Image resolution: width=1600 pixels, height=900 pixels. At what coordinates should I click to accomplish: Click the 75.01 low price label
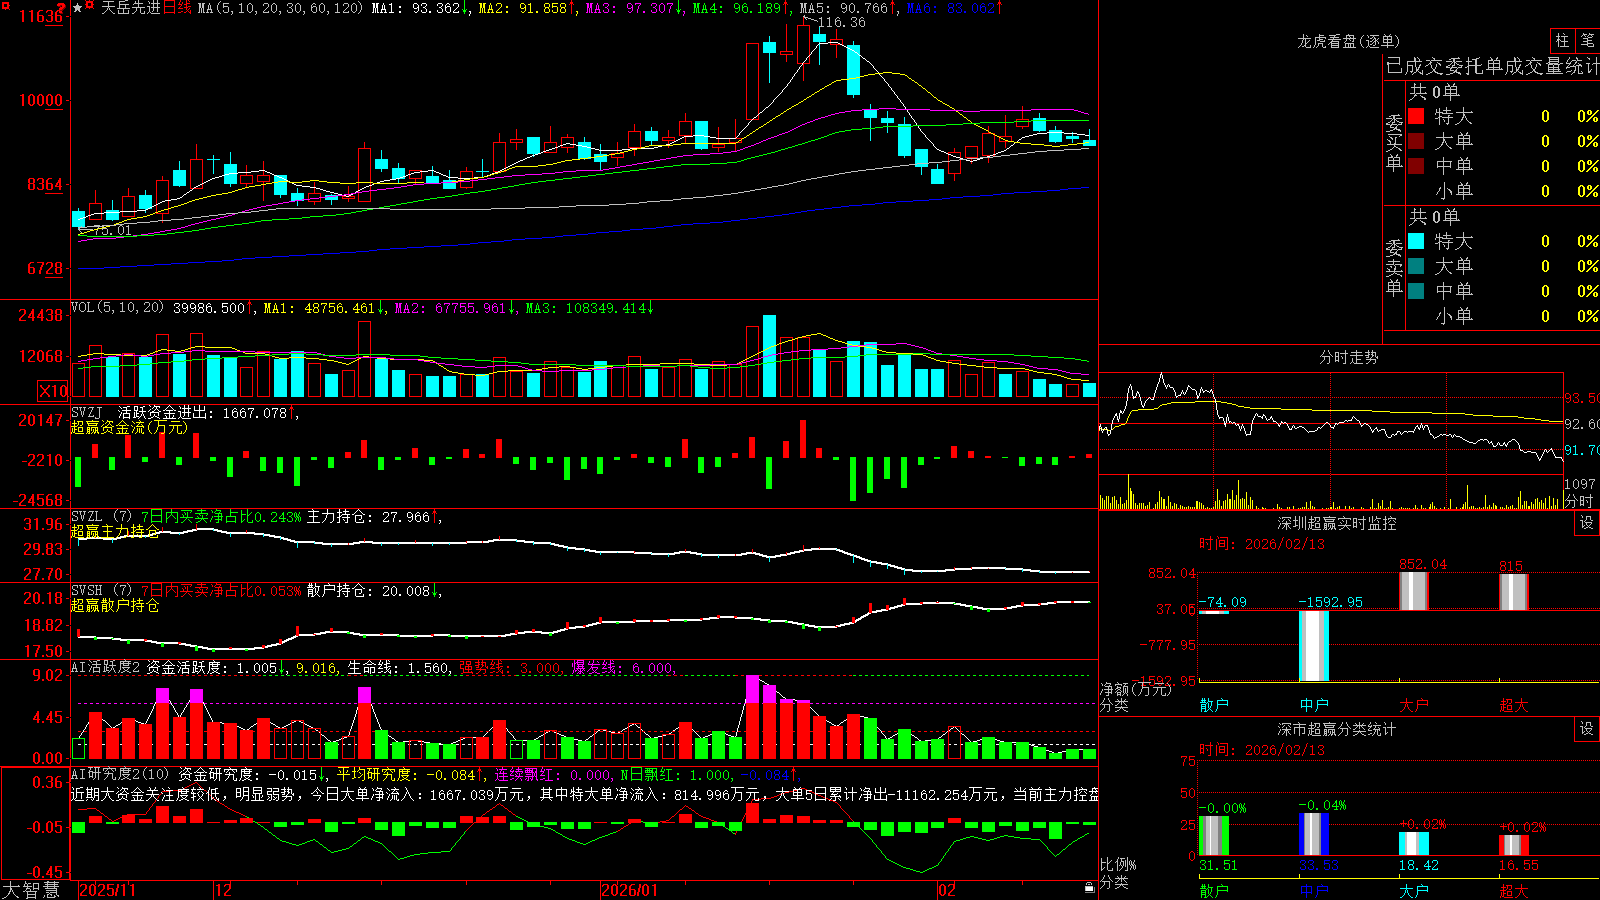click(111, 230)
